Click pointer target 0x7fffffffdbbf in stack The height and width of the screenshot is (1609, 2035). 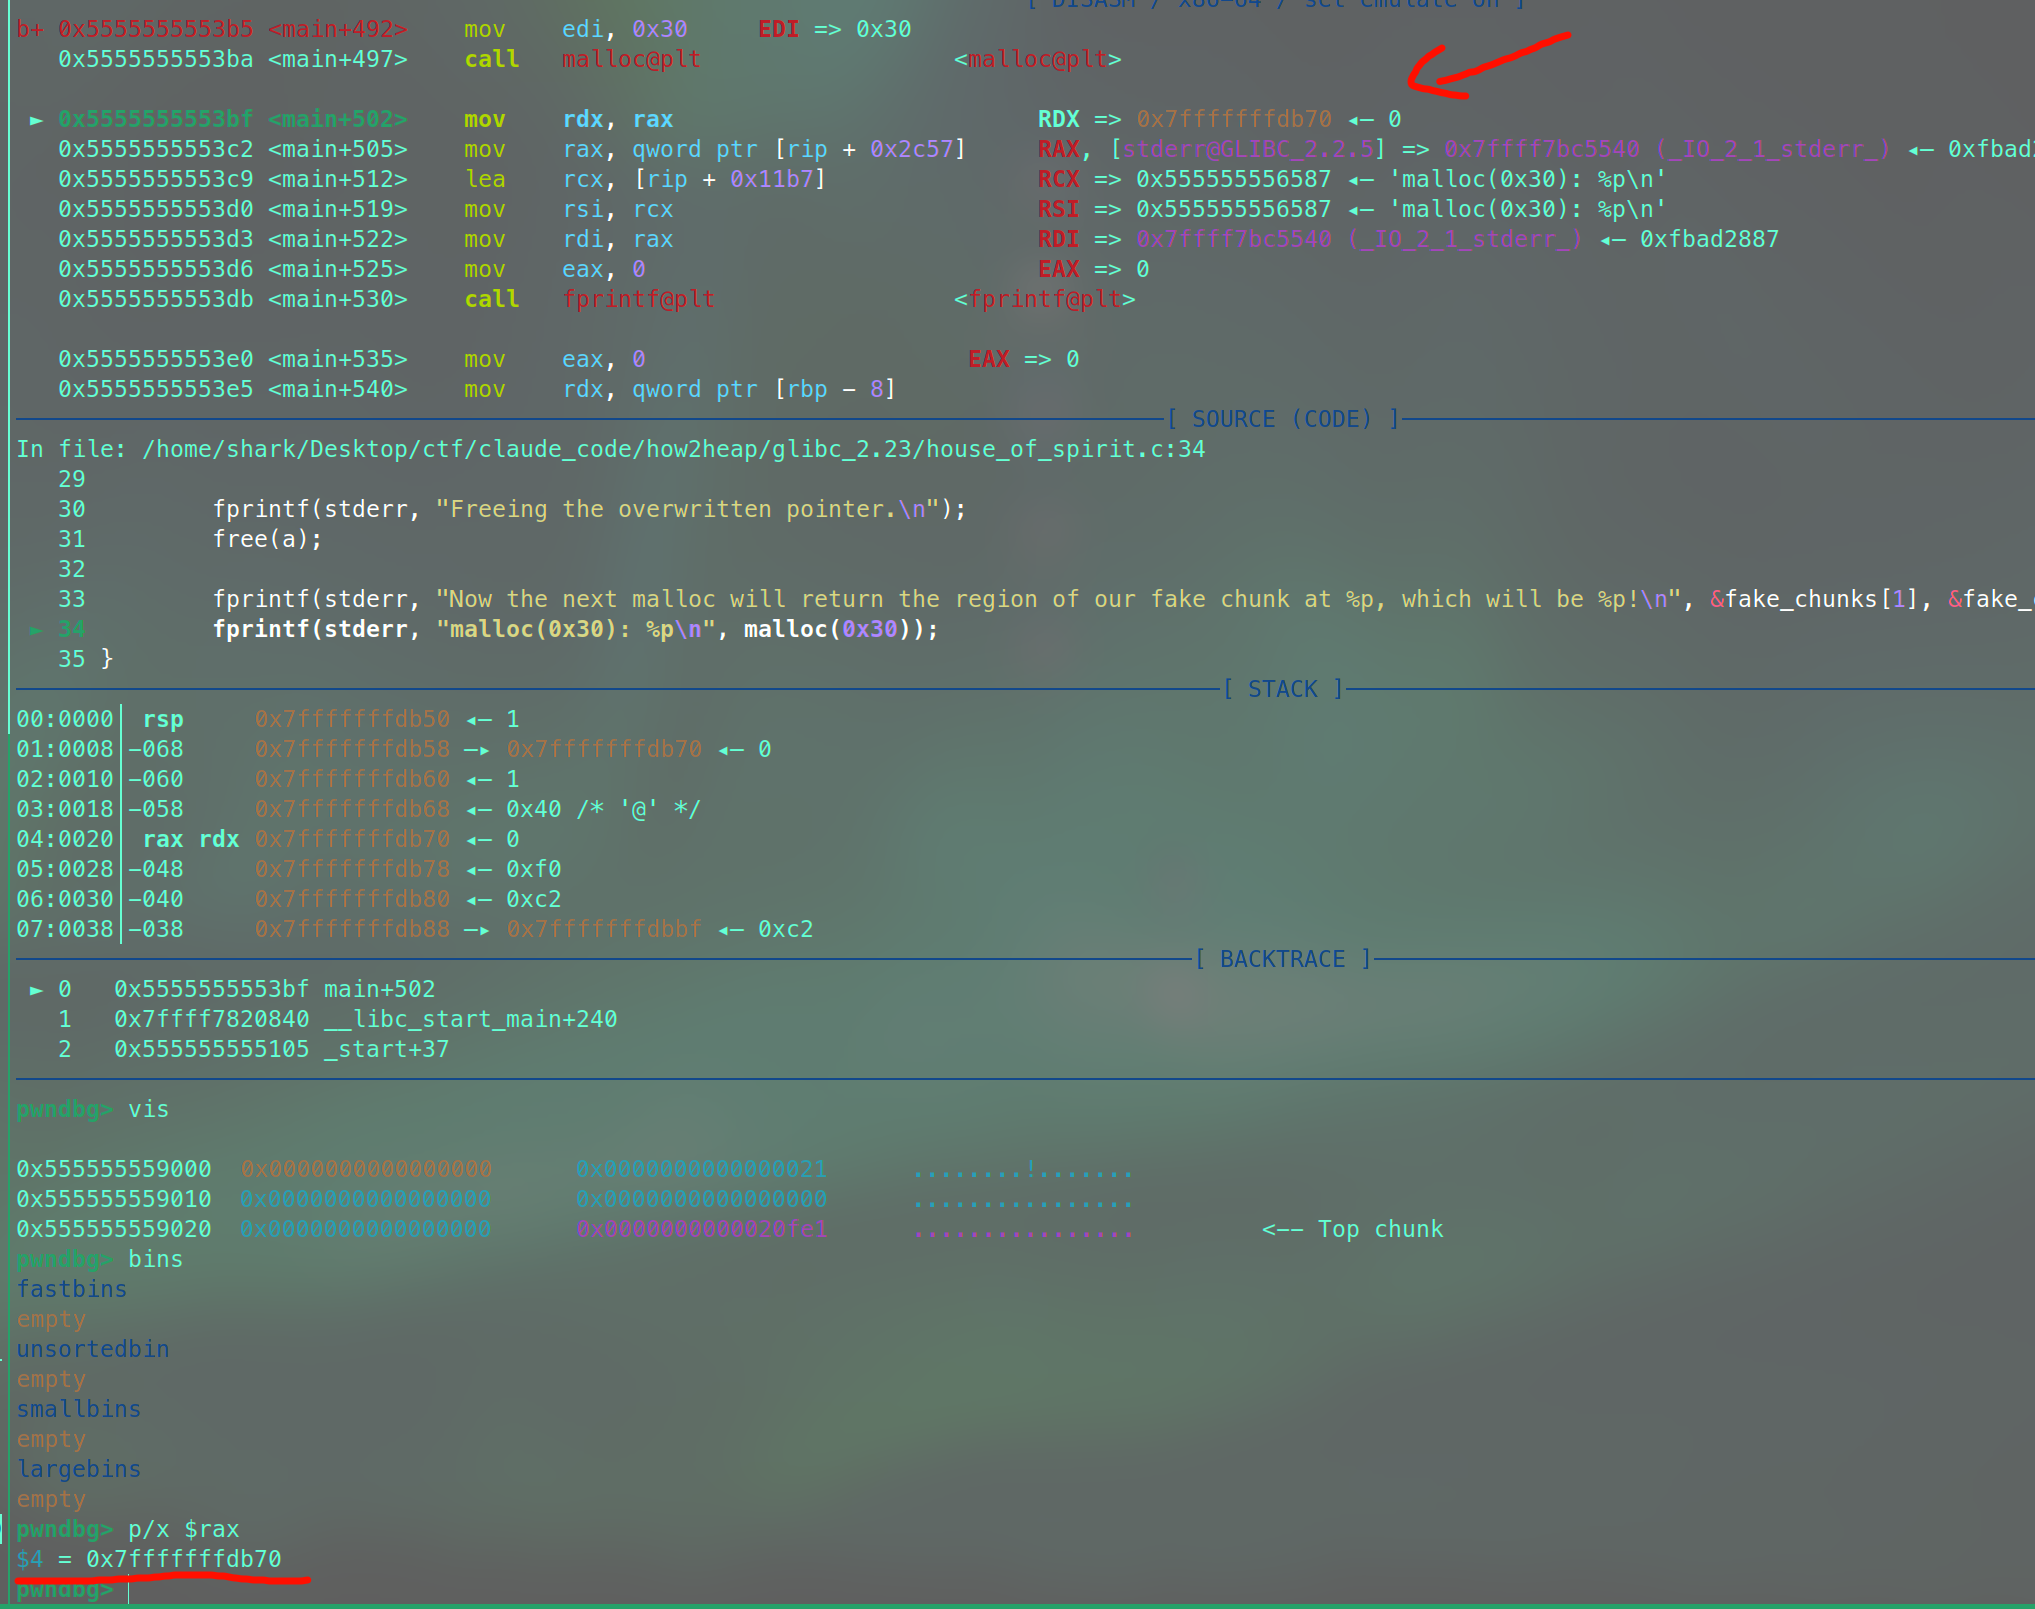coord(604,929)
